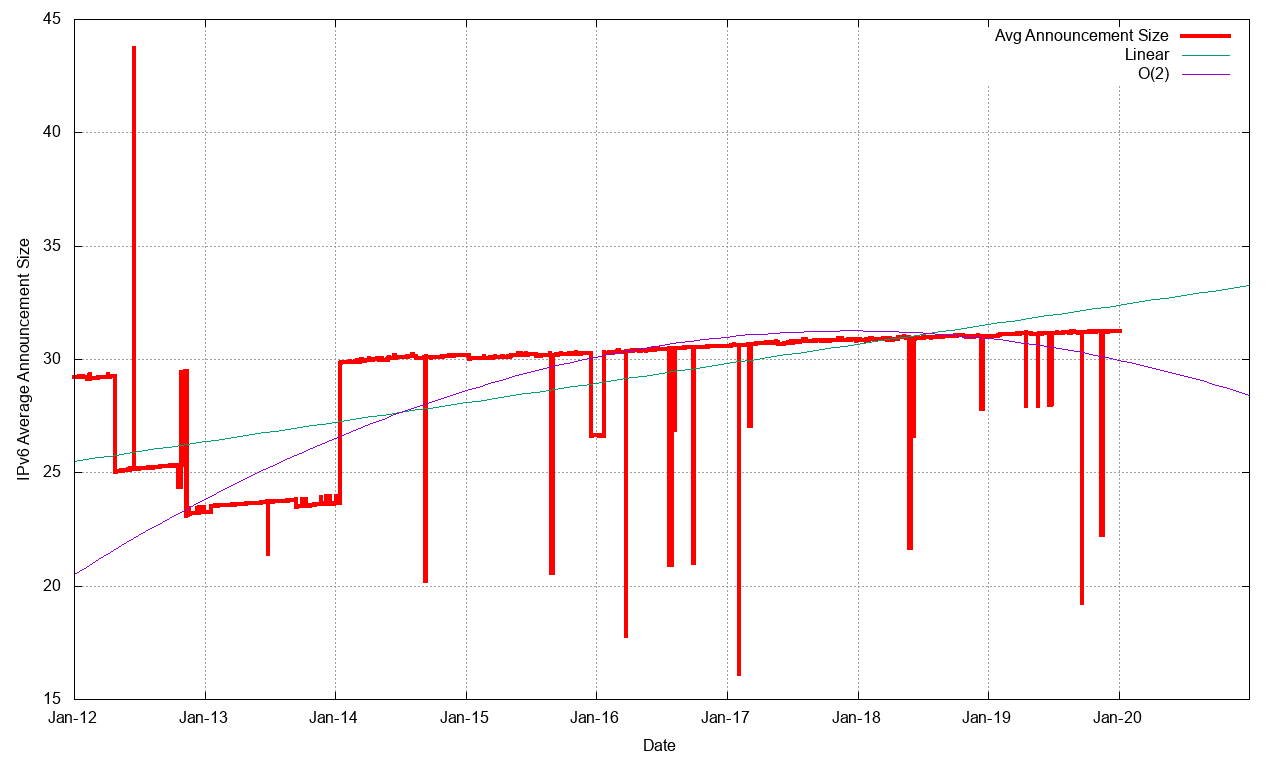The height and width of the screenshot is (760, 1280).
Task: Select the purple O(2) legend line sample
Action: (1205, 74)
